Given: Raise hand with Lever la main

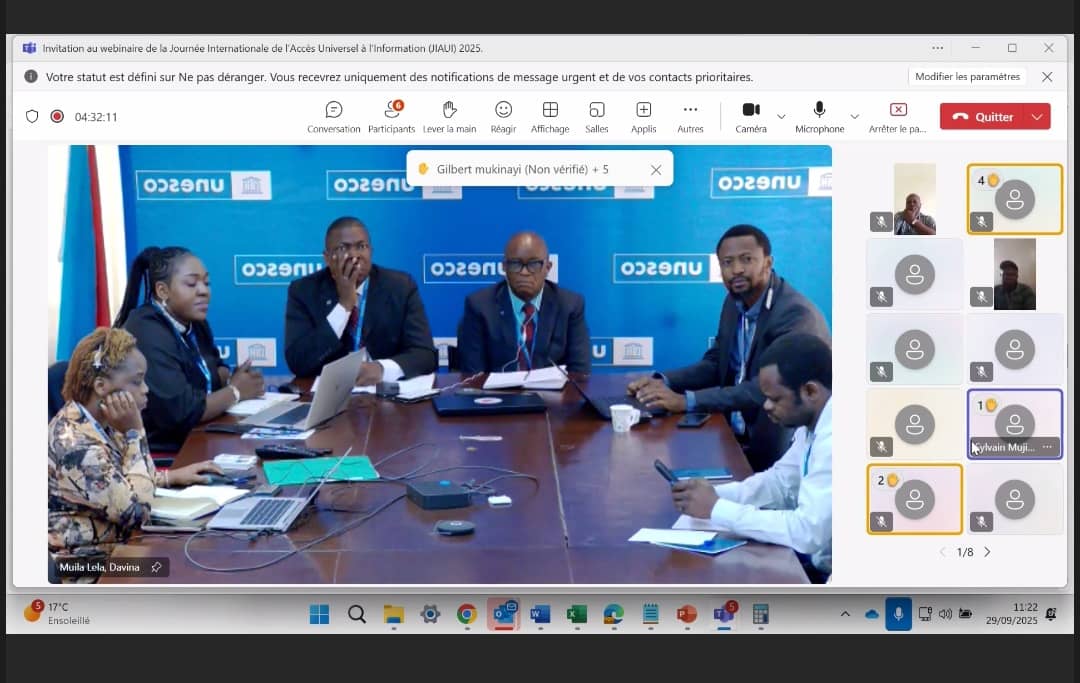Looking at the screenshot, I should click(449, 116).
